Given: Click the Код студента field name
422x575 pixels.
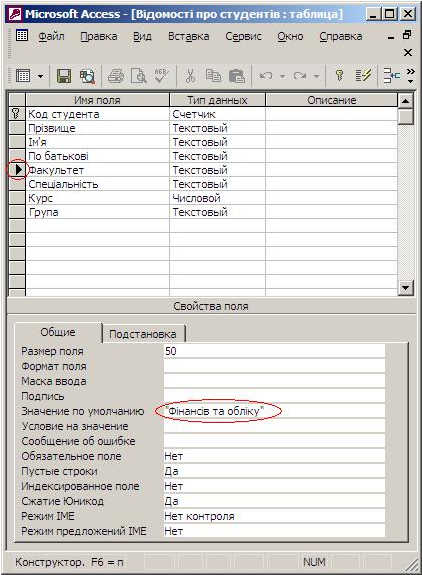Looking at the screenshot, I should coord(97,114).
